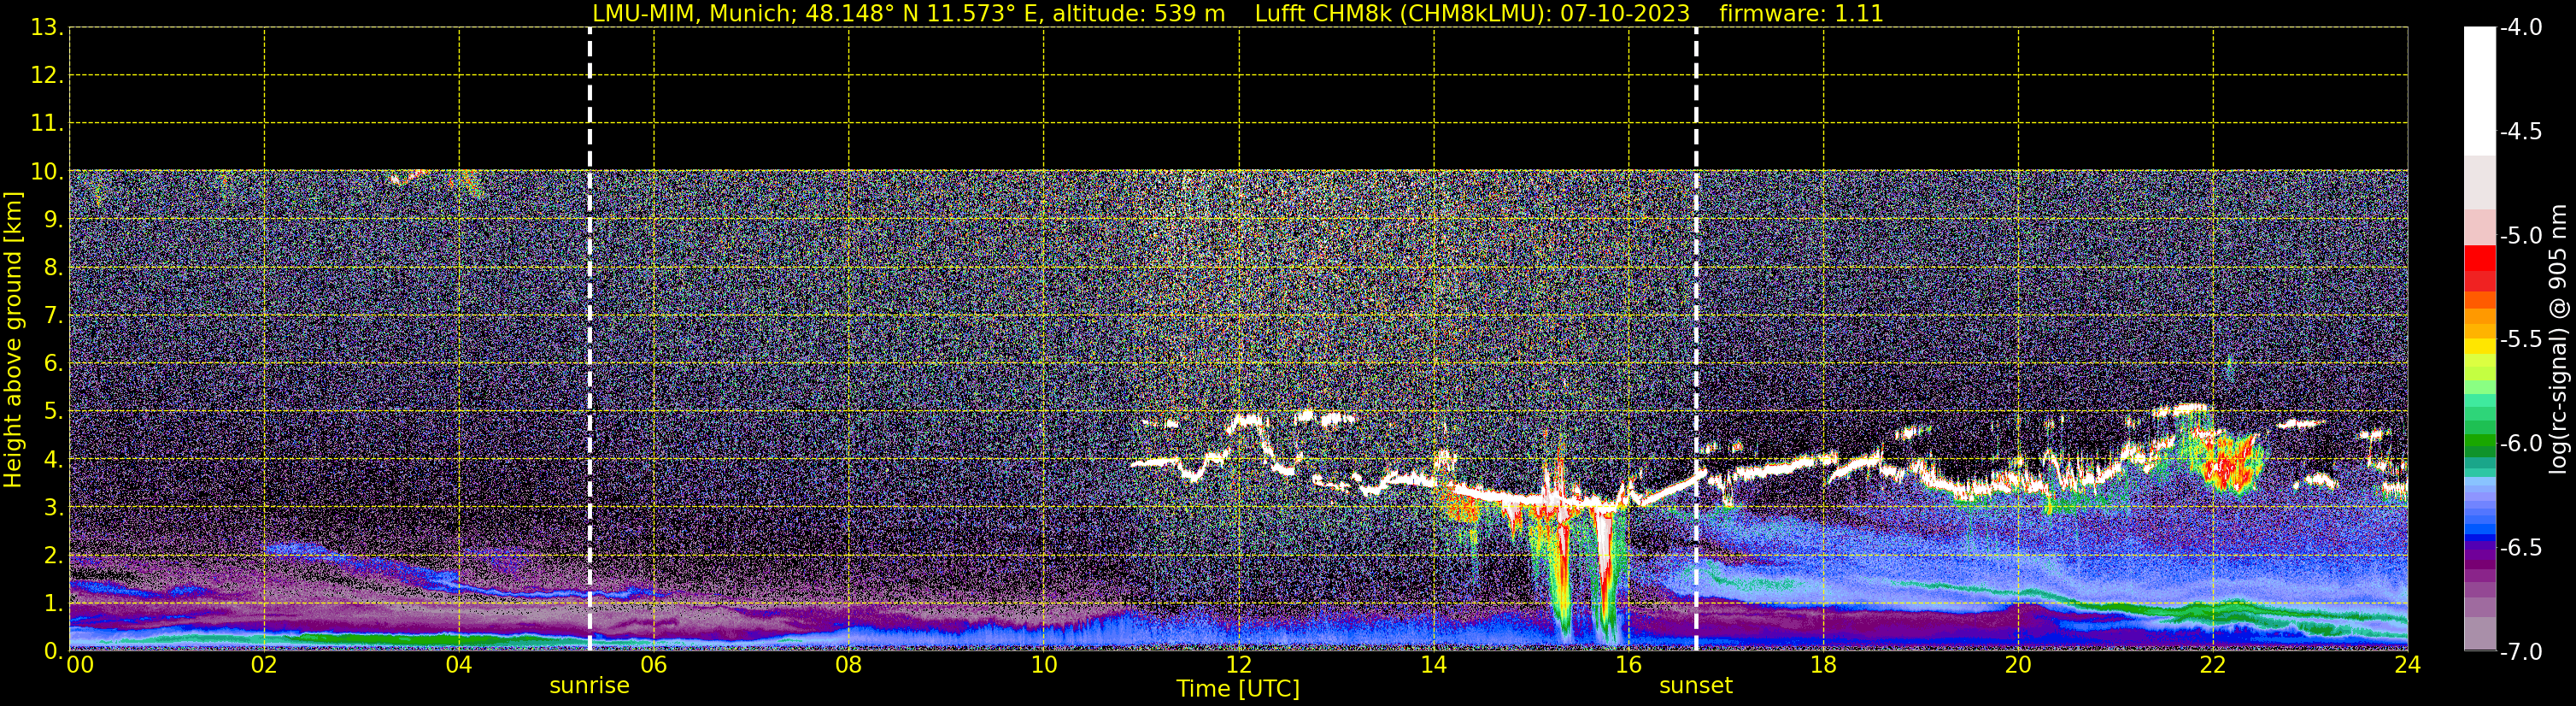Click the '8.' height axis tick label
The width and height of the screenshot is (2576, 706).
53,268
